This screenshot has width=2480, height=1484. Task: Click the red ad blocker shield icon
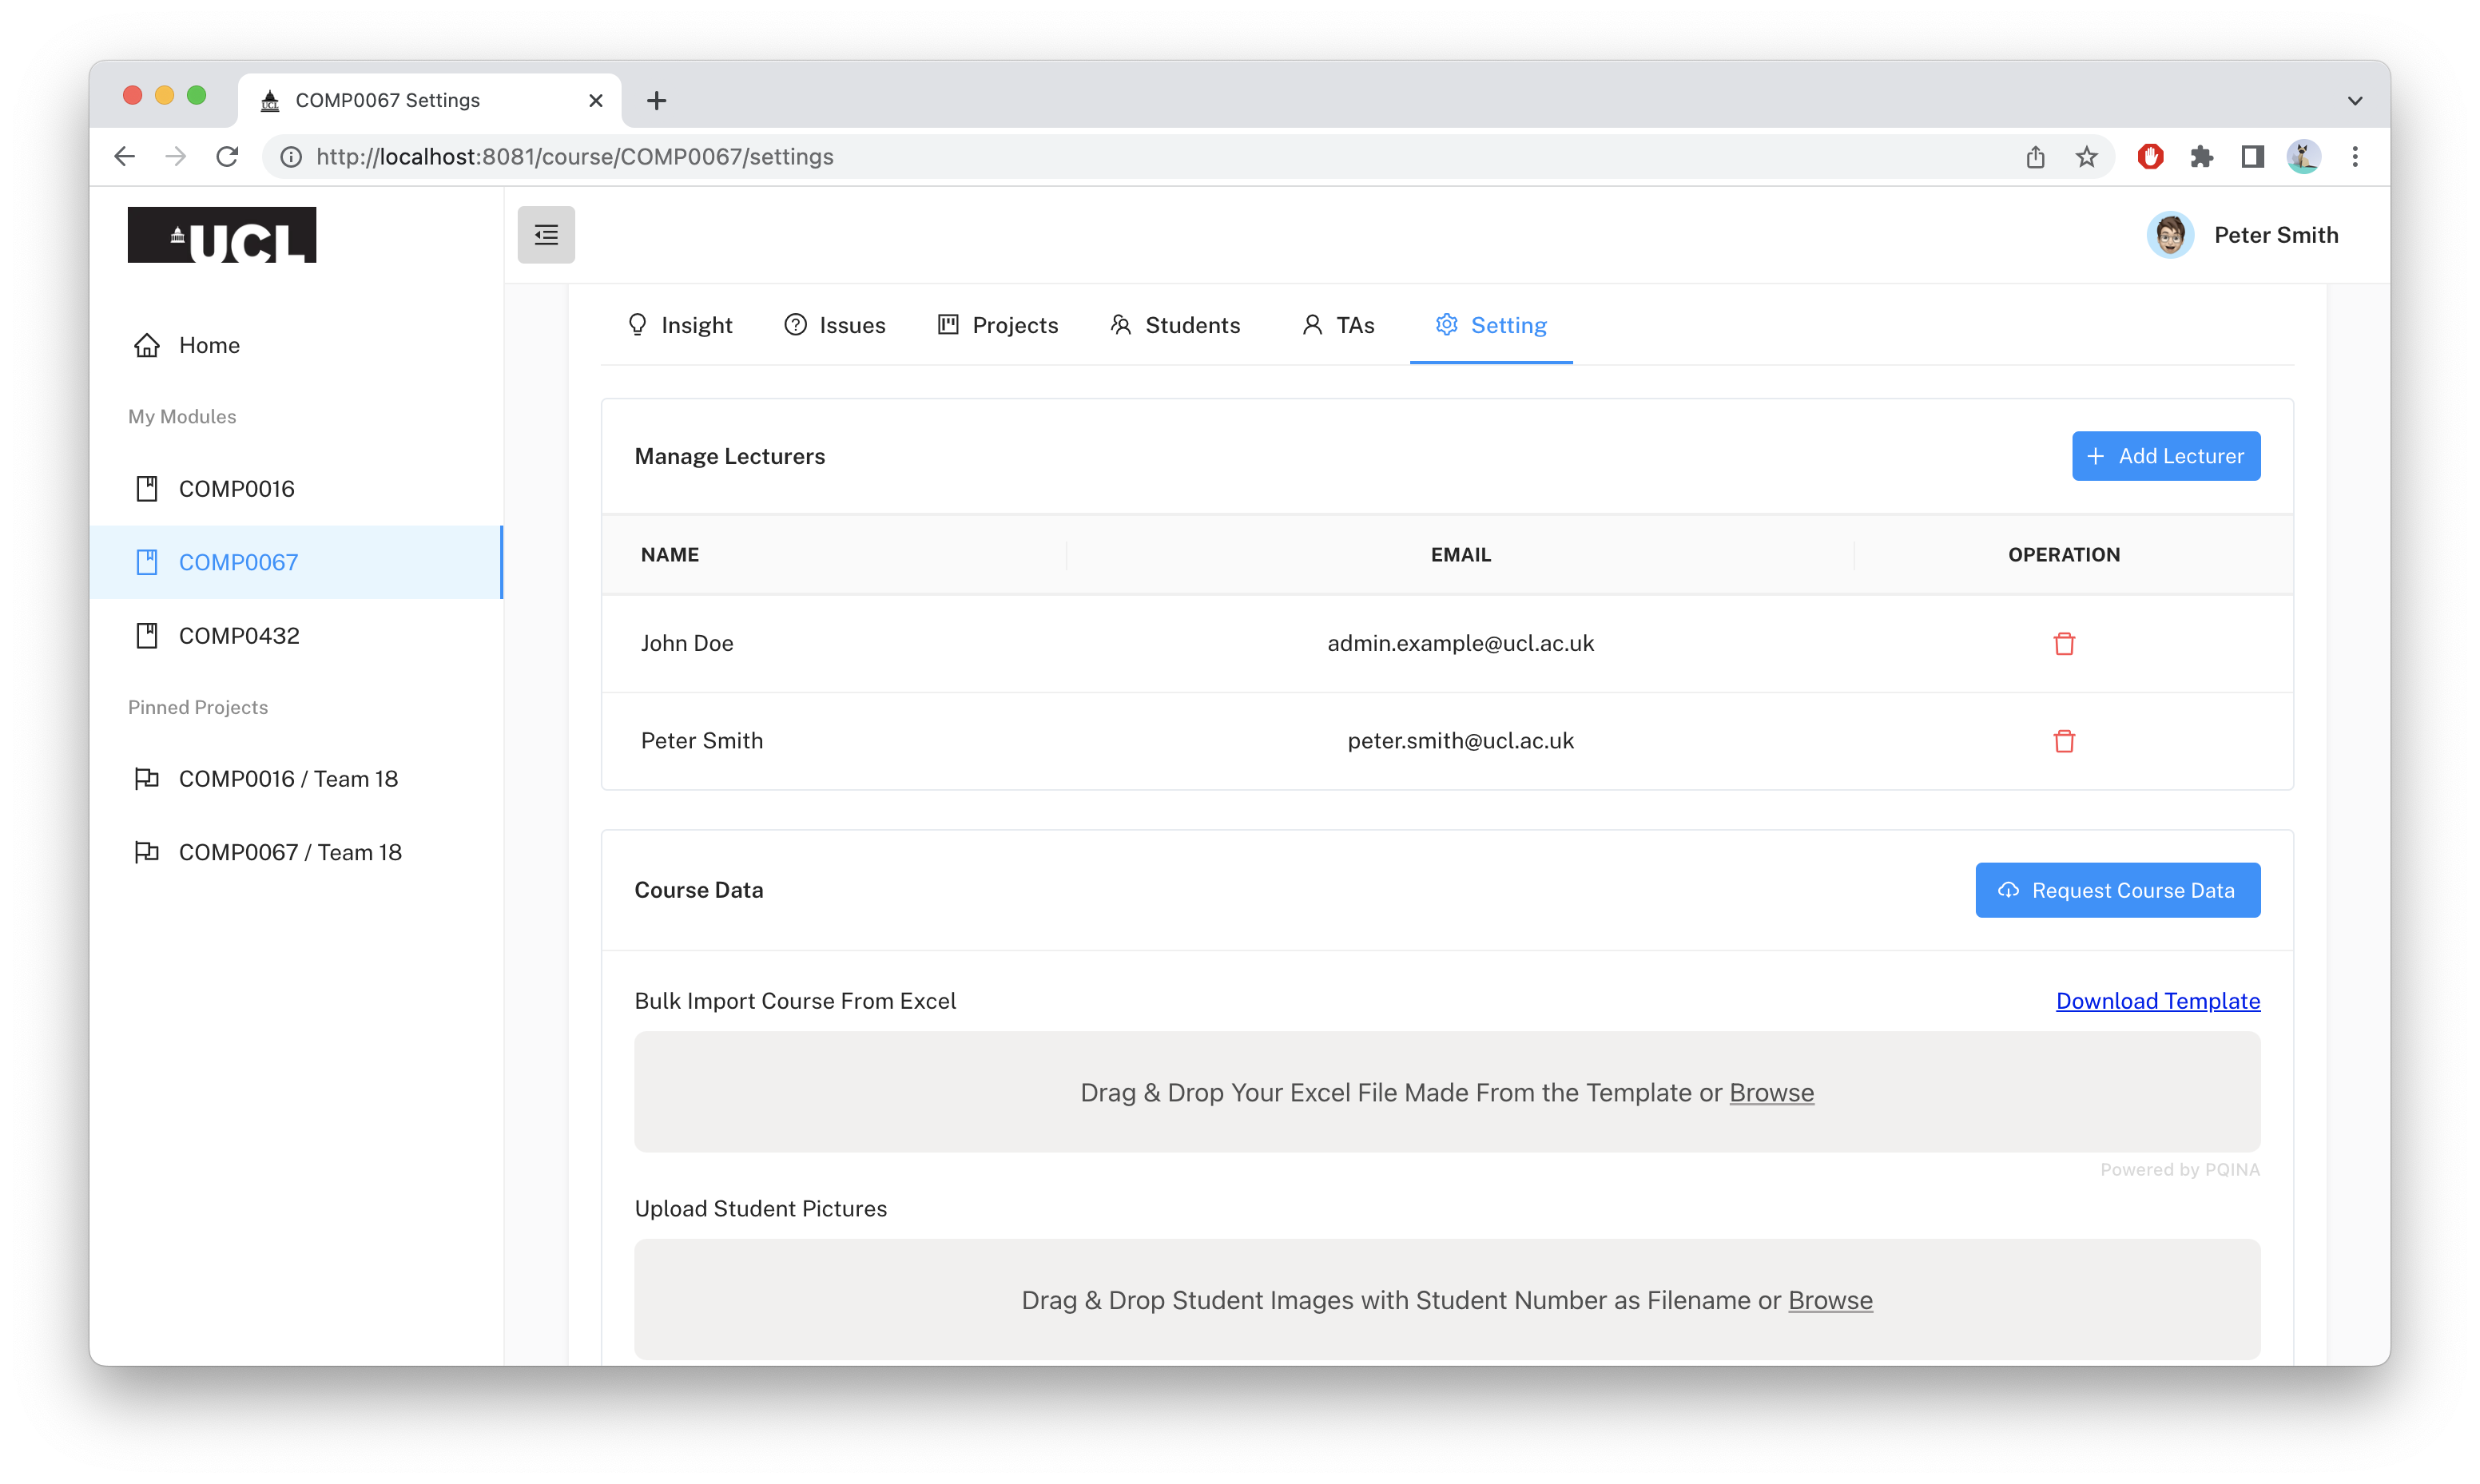[x=2150, y=157]
